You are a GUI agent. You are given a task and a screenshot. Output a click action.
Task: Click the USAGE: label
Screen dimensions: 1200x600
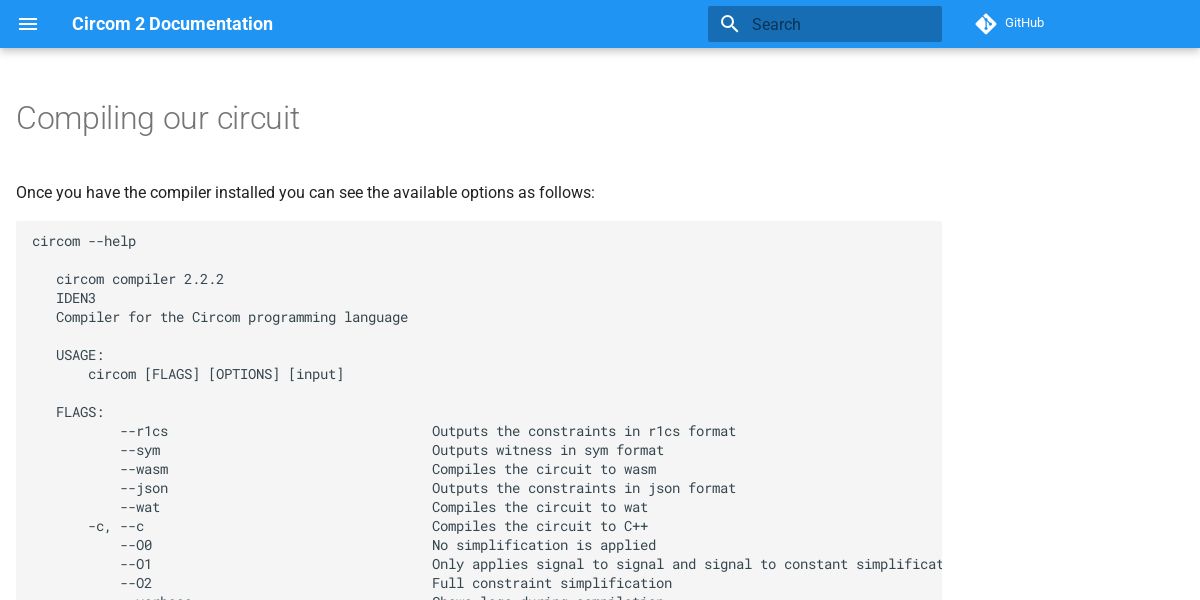pyautogui.click(x=80, y=355)
